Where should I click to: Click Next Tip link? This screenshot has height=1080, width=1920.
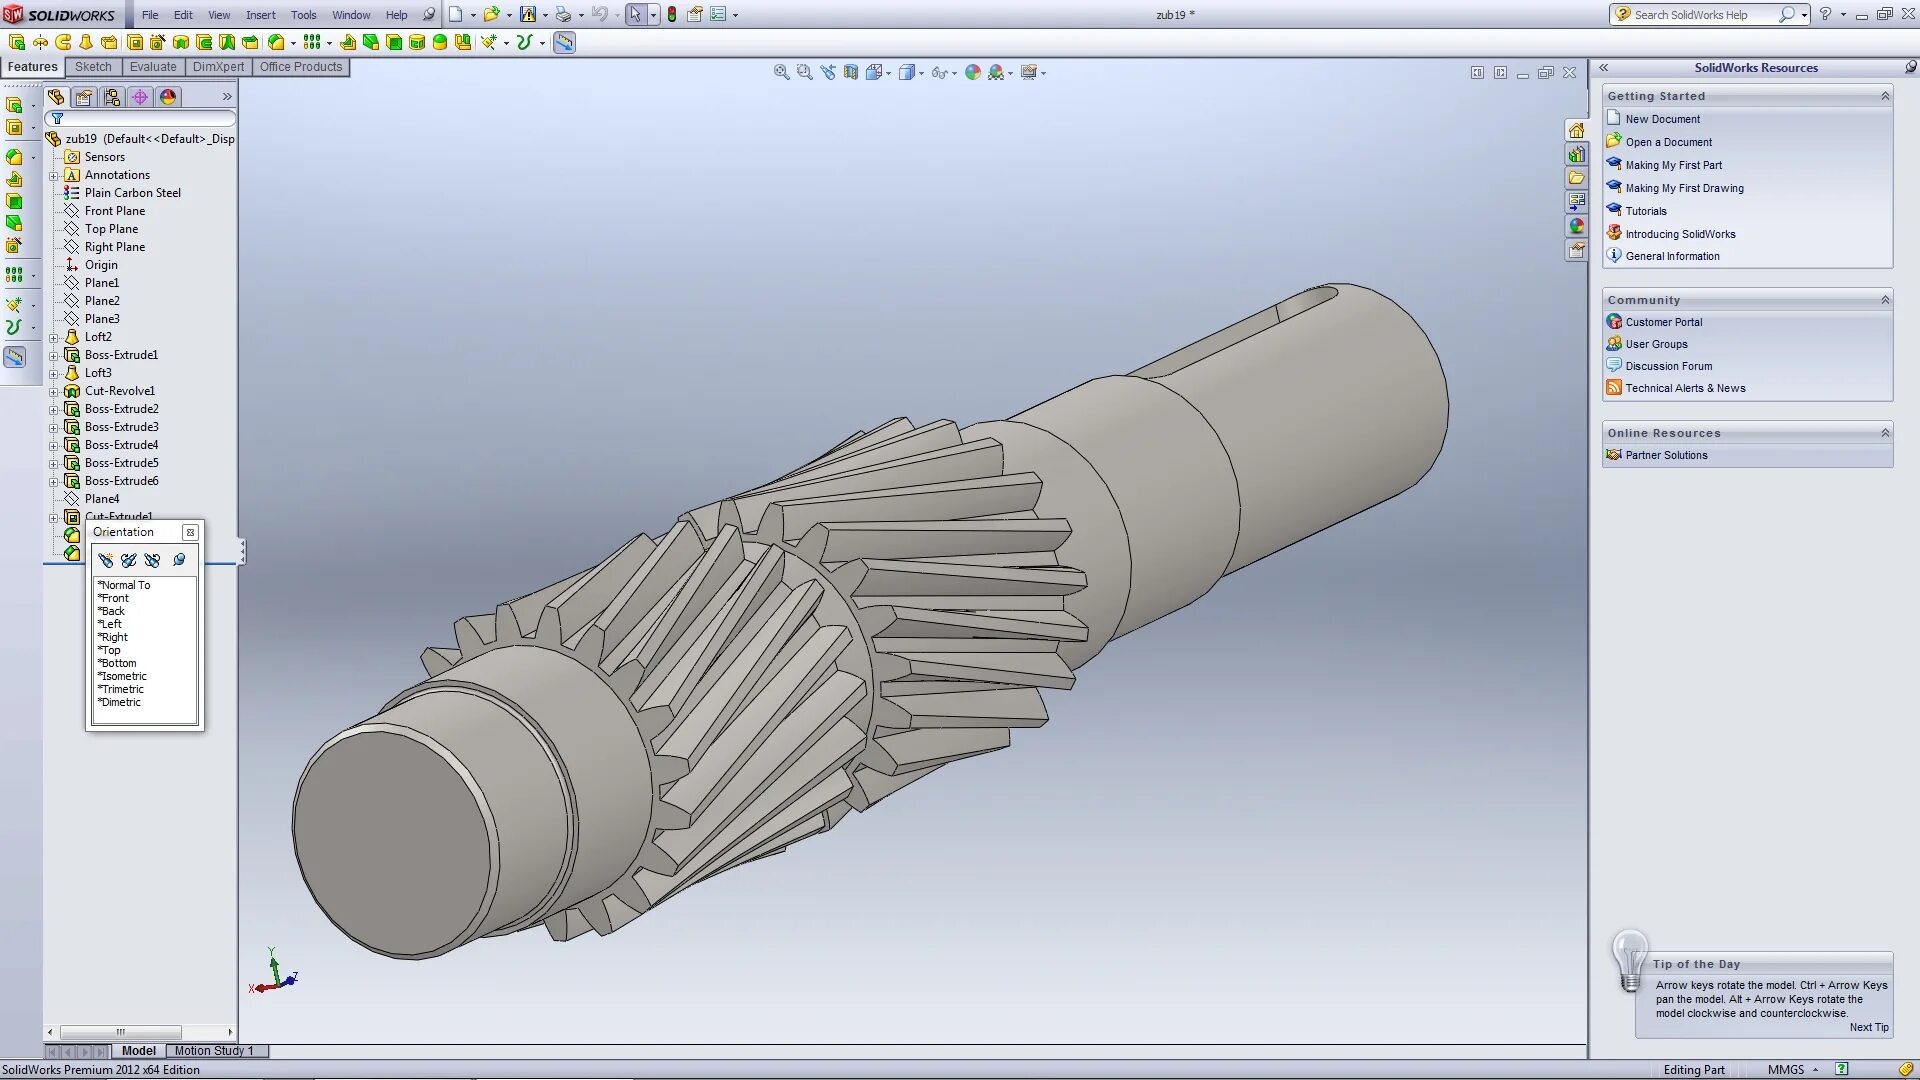1868,1027
